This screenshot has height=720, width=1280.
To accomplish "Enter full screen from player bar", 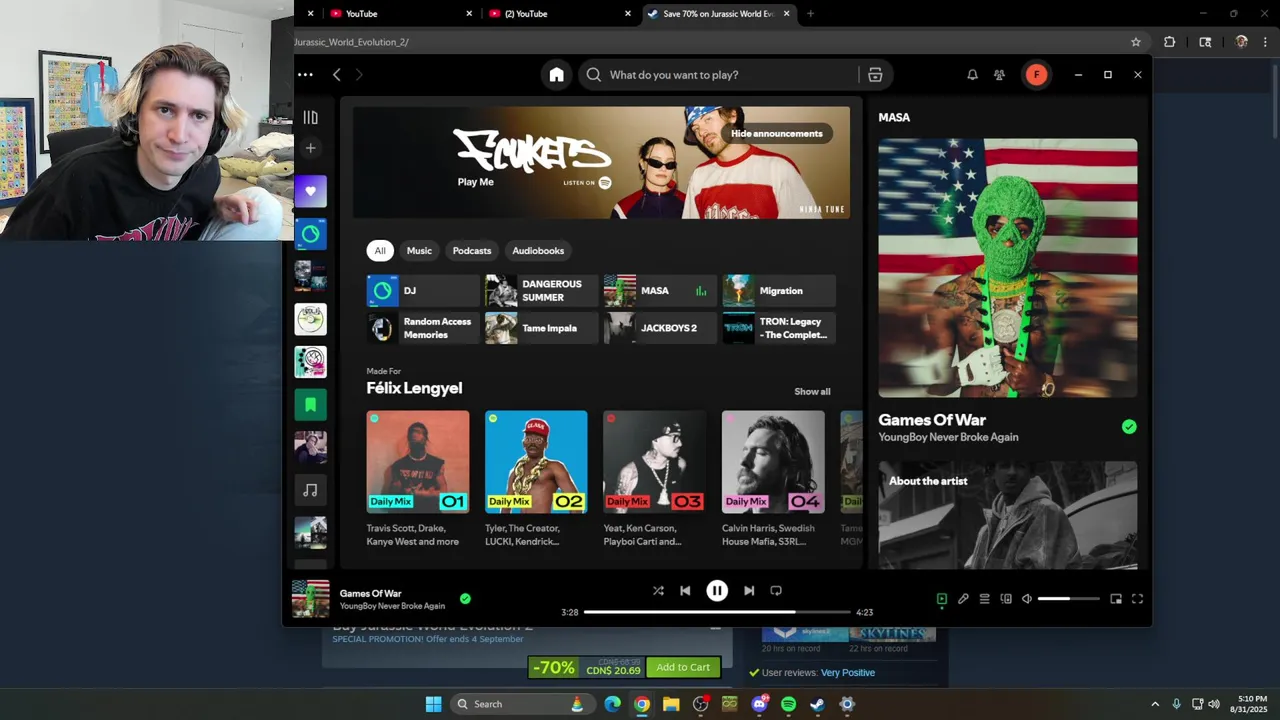I will click(x=1137, y=599).
